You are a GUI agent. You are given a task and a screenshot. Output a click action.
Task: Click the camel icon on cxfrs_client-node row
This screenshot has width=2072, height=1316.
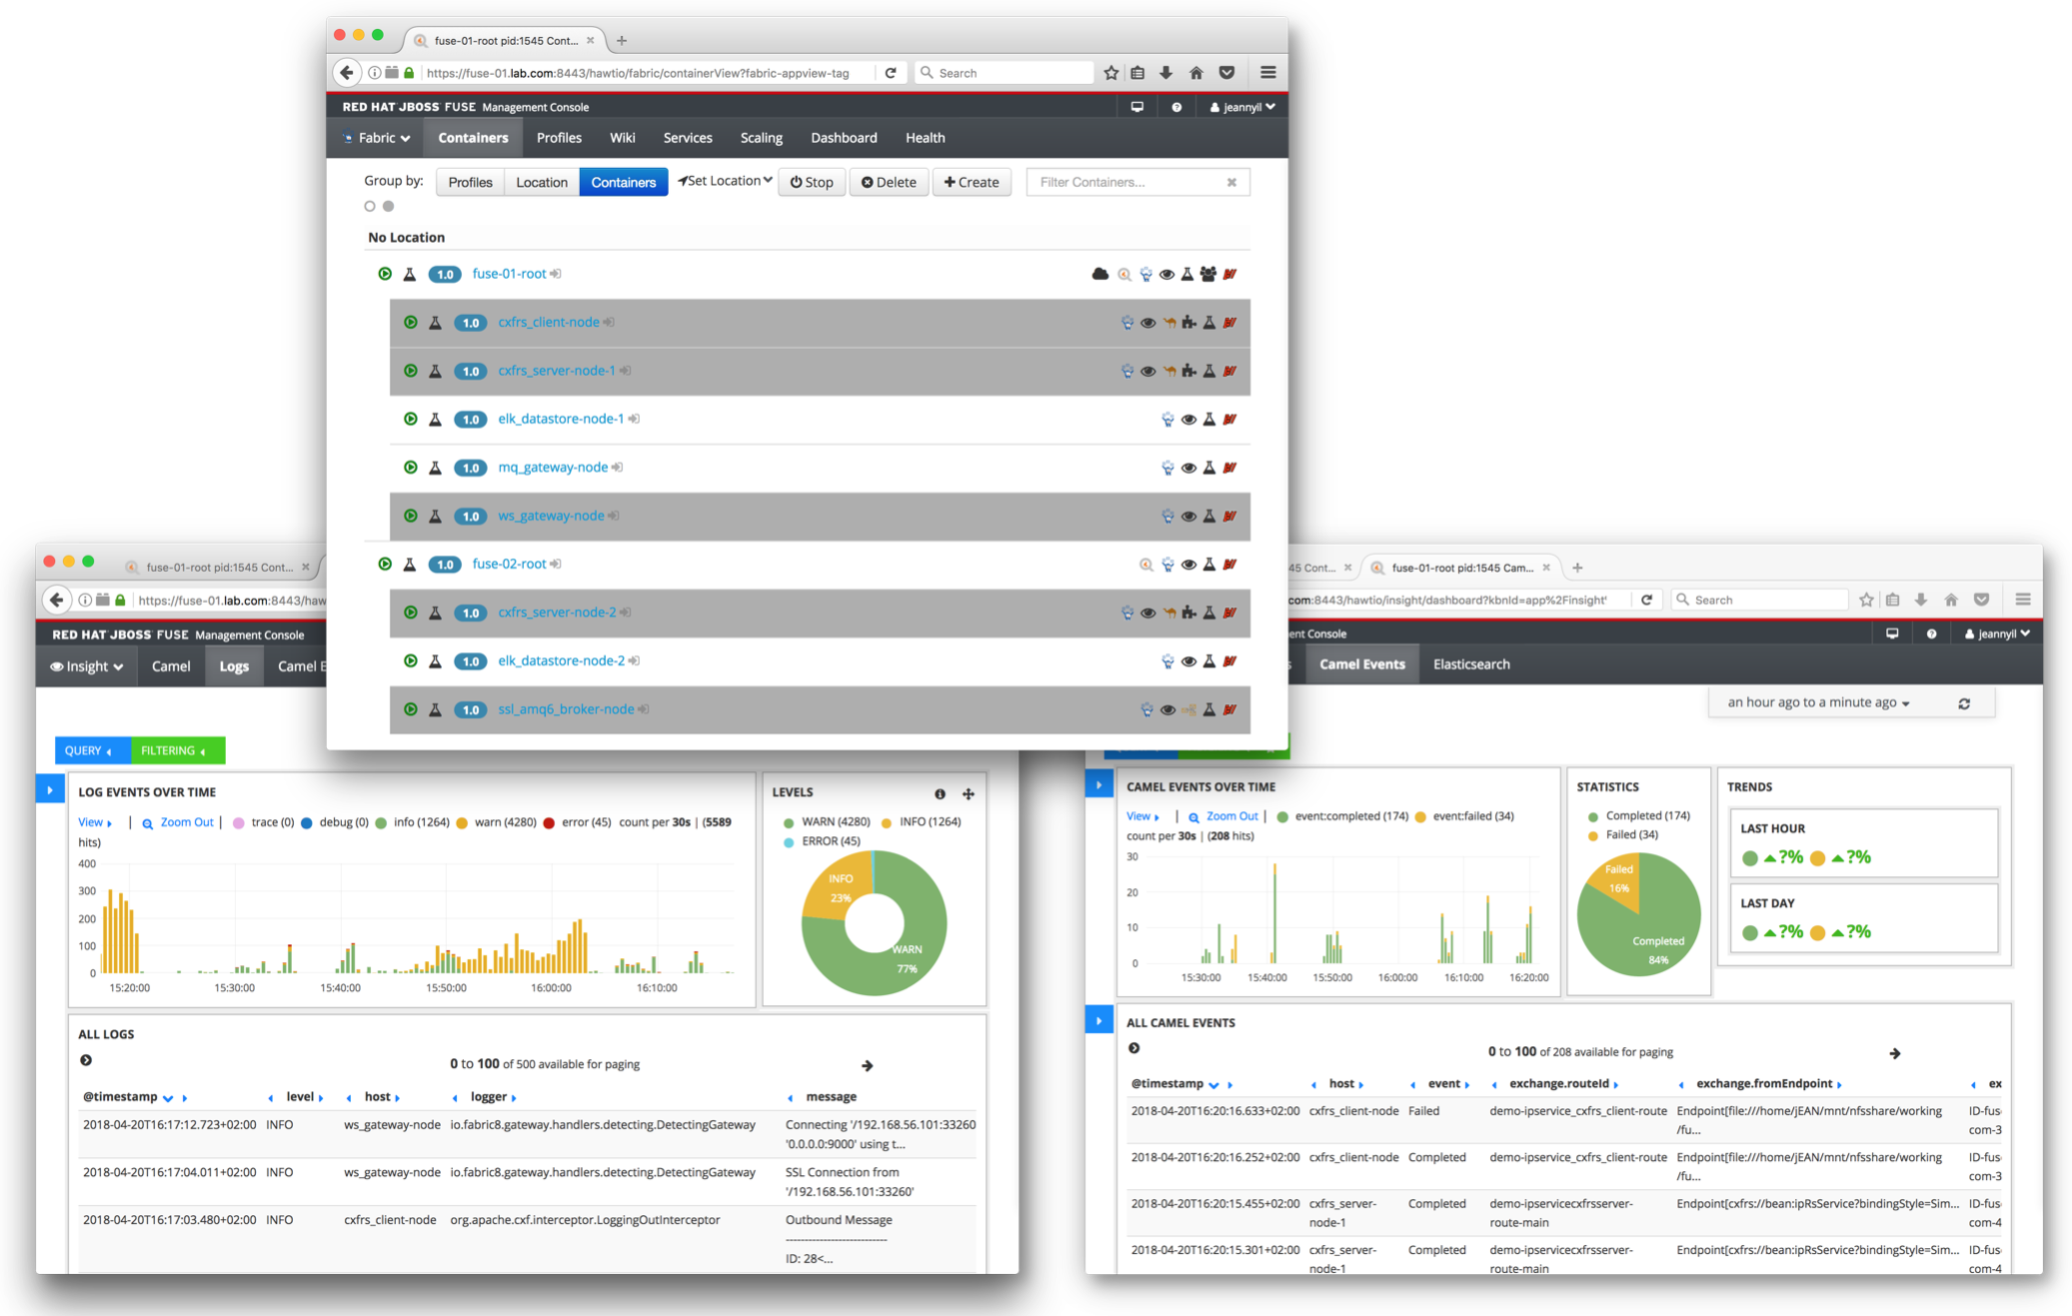pyautogui.click(x=1168, y=323)
